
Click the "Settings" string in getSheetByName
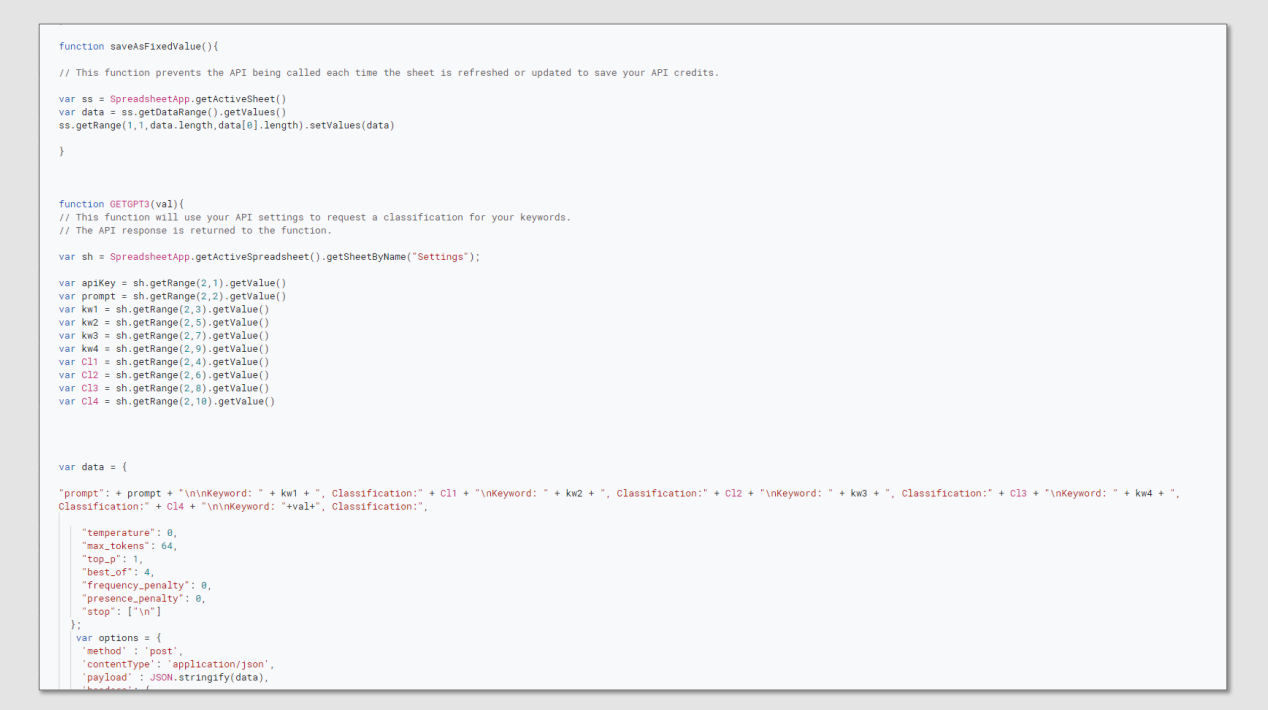point(443,257)
